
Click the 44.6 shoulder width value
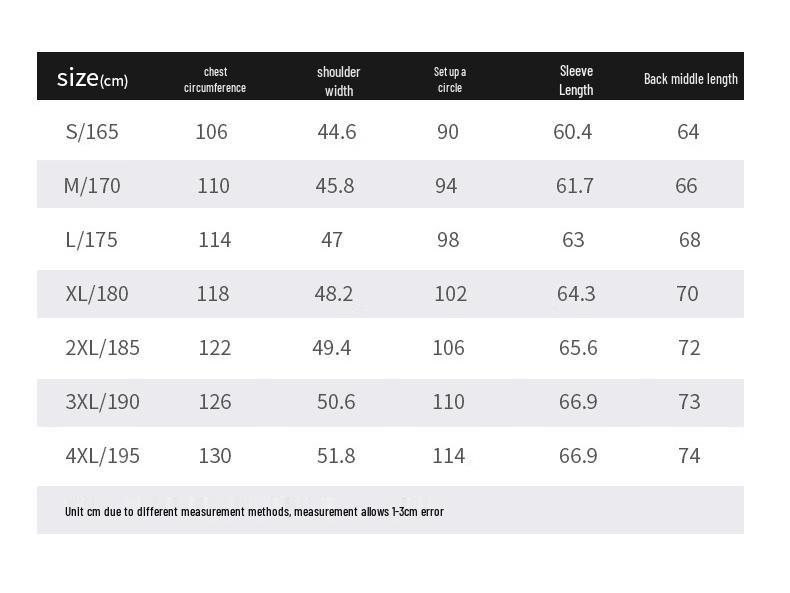(x=337, y=132)
